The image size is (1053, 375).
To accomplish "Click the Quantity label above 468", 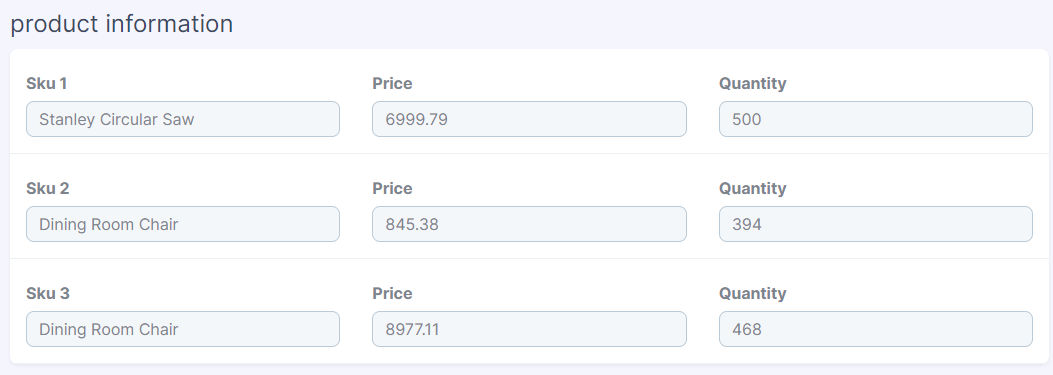I will pyautogui.click(x=752, y=293).
